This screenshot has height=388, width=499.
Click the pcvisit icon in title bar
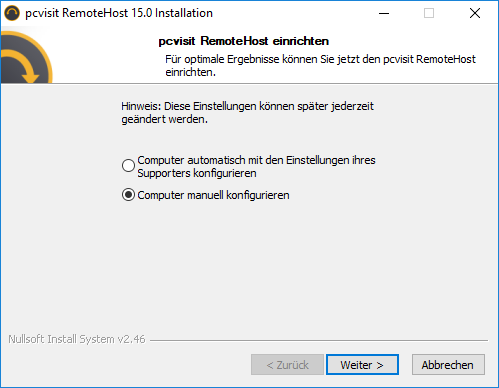pos(12,13)
